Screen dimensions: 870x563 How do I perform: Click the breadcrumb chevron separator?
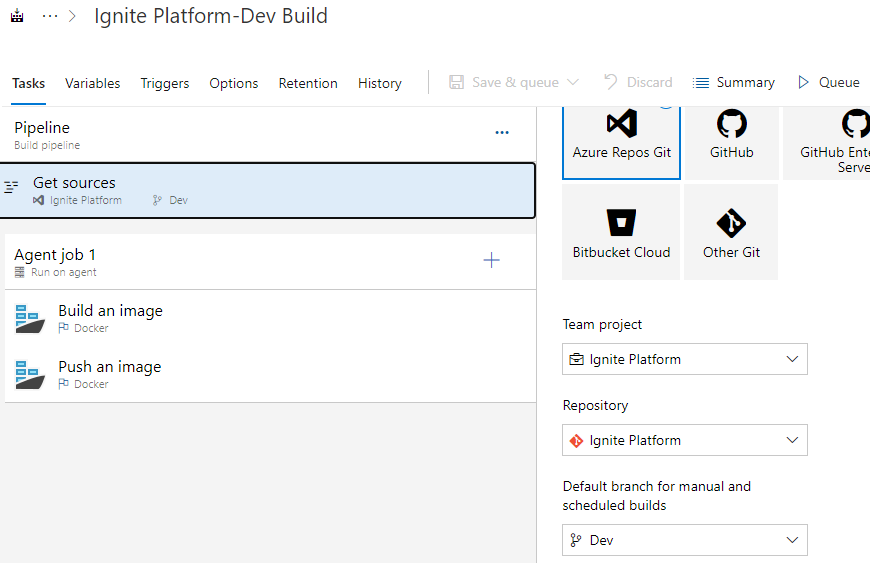[x=72, y=16]
